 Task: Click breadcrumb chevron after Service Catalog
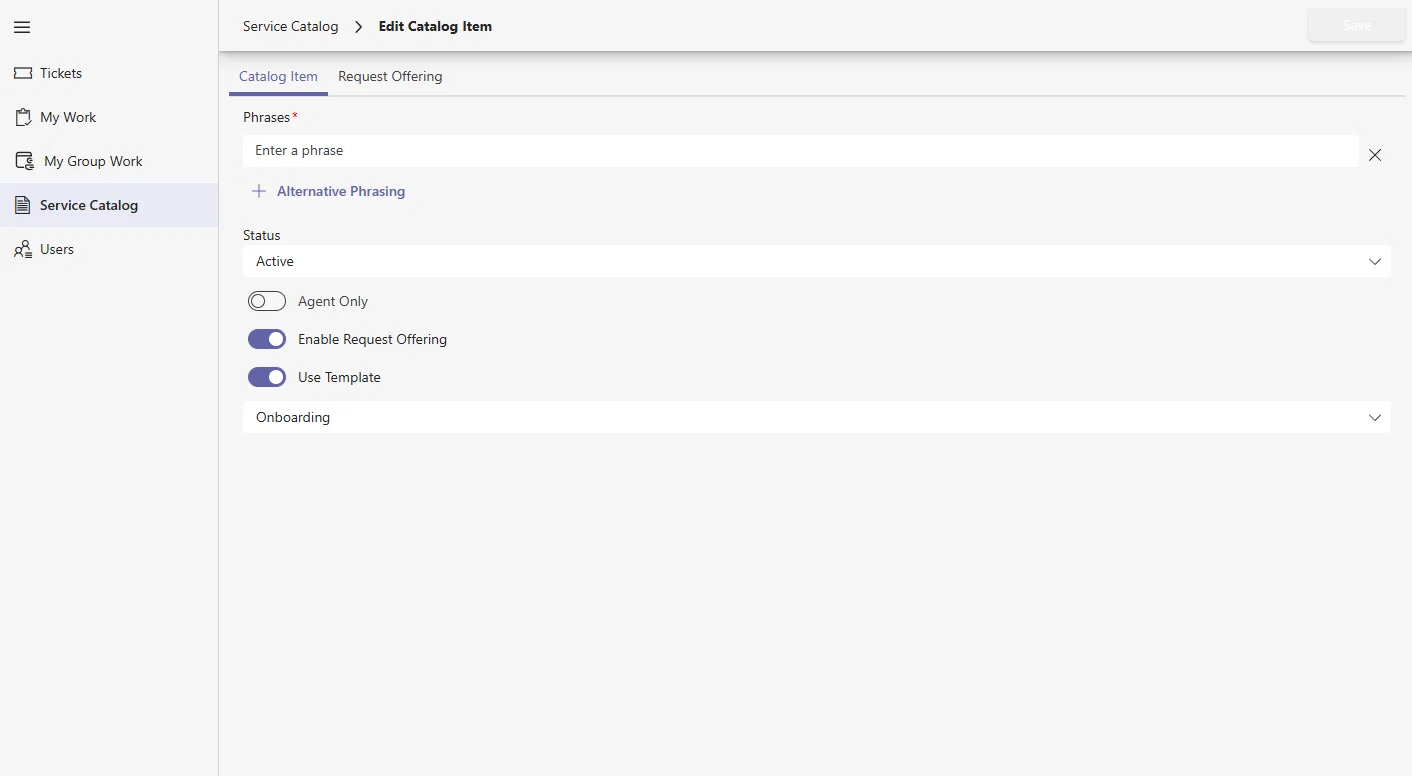pos(359,27)
